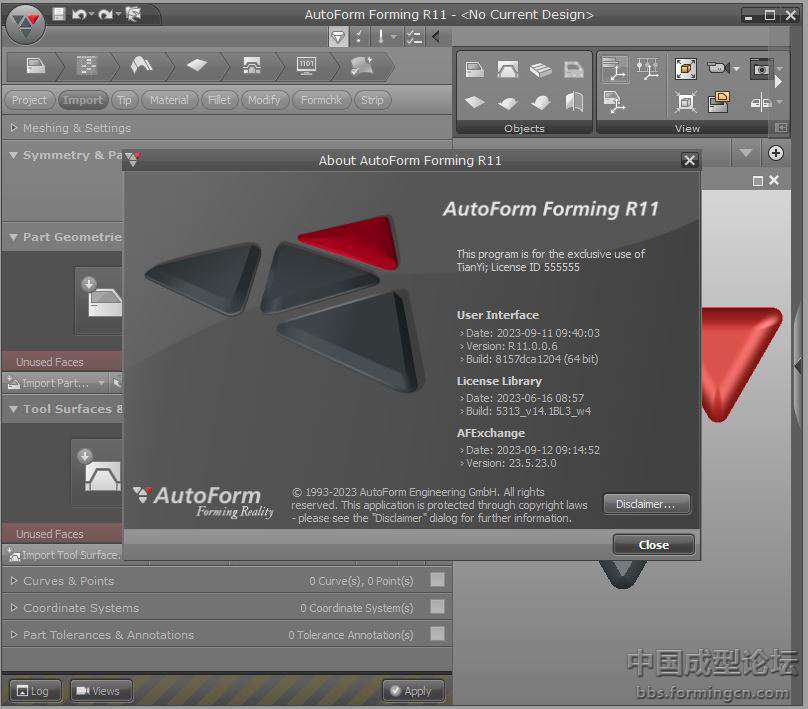Image resolution: width=808 pixels, height=709 pixels.
Task: Open the AutoForm application menu logo button
Action: click(25, 24)
